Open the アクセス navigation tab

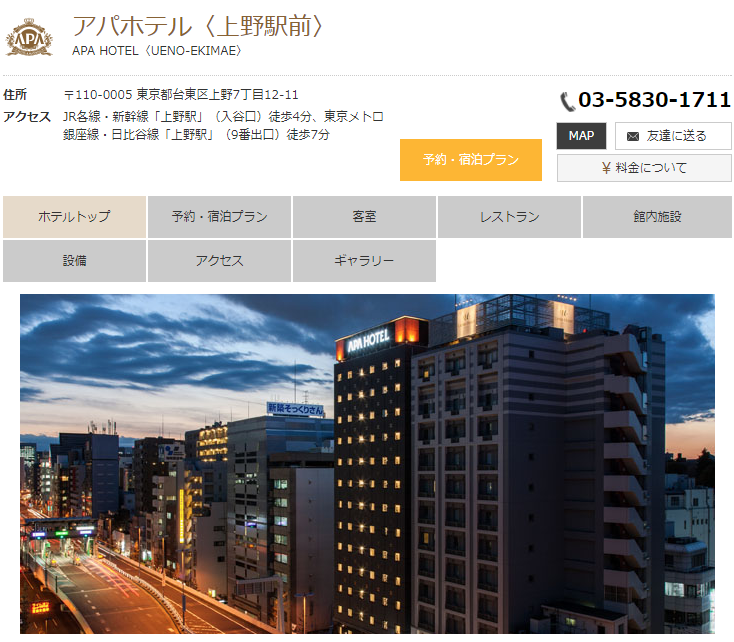point(220,261)
